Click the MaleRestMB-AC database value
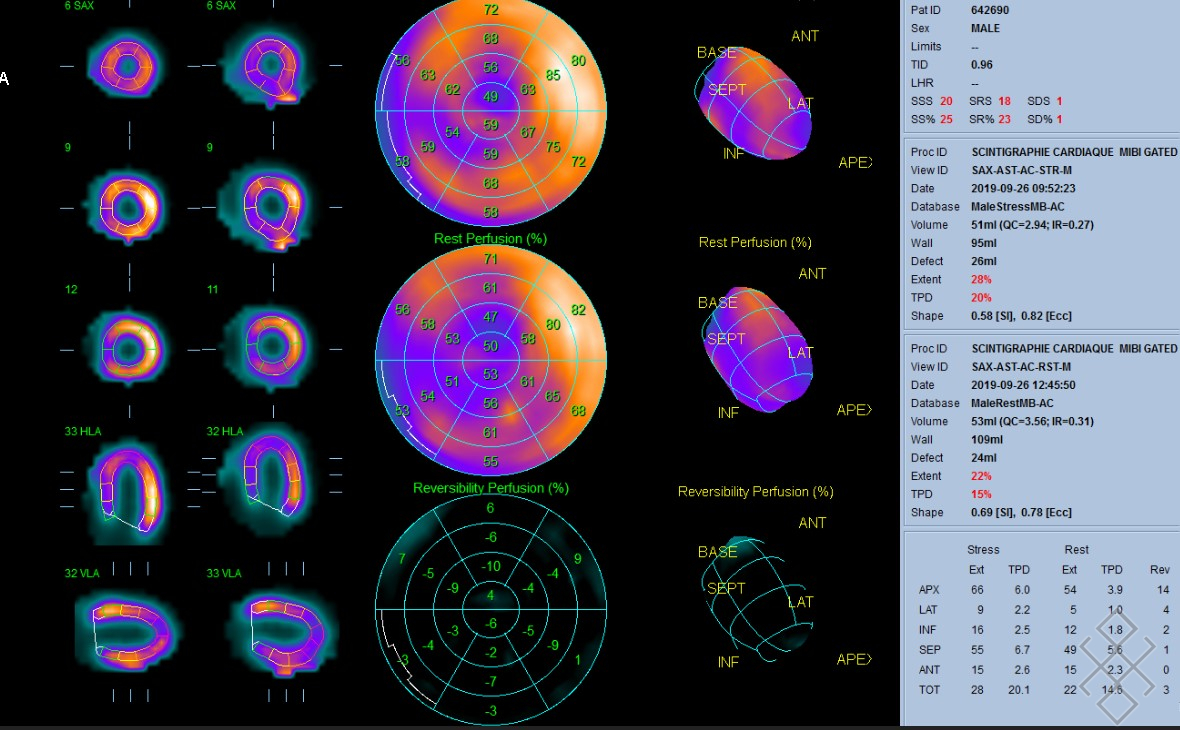Screen dimensions: 1180x730 point(1012,403)
